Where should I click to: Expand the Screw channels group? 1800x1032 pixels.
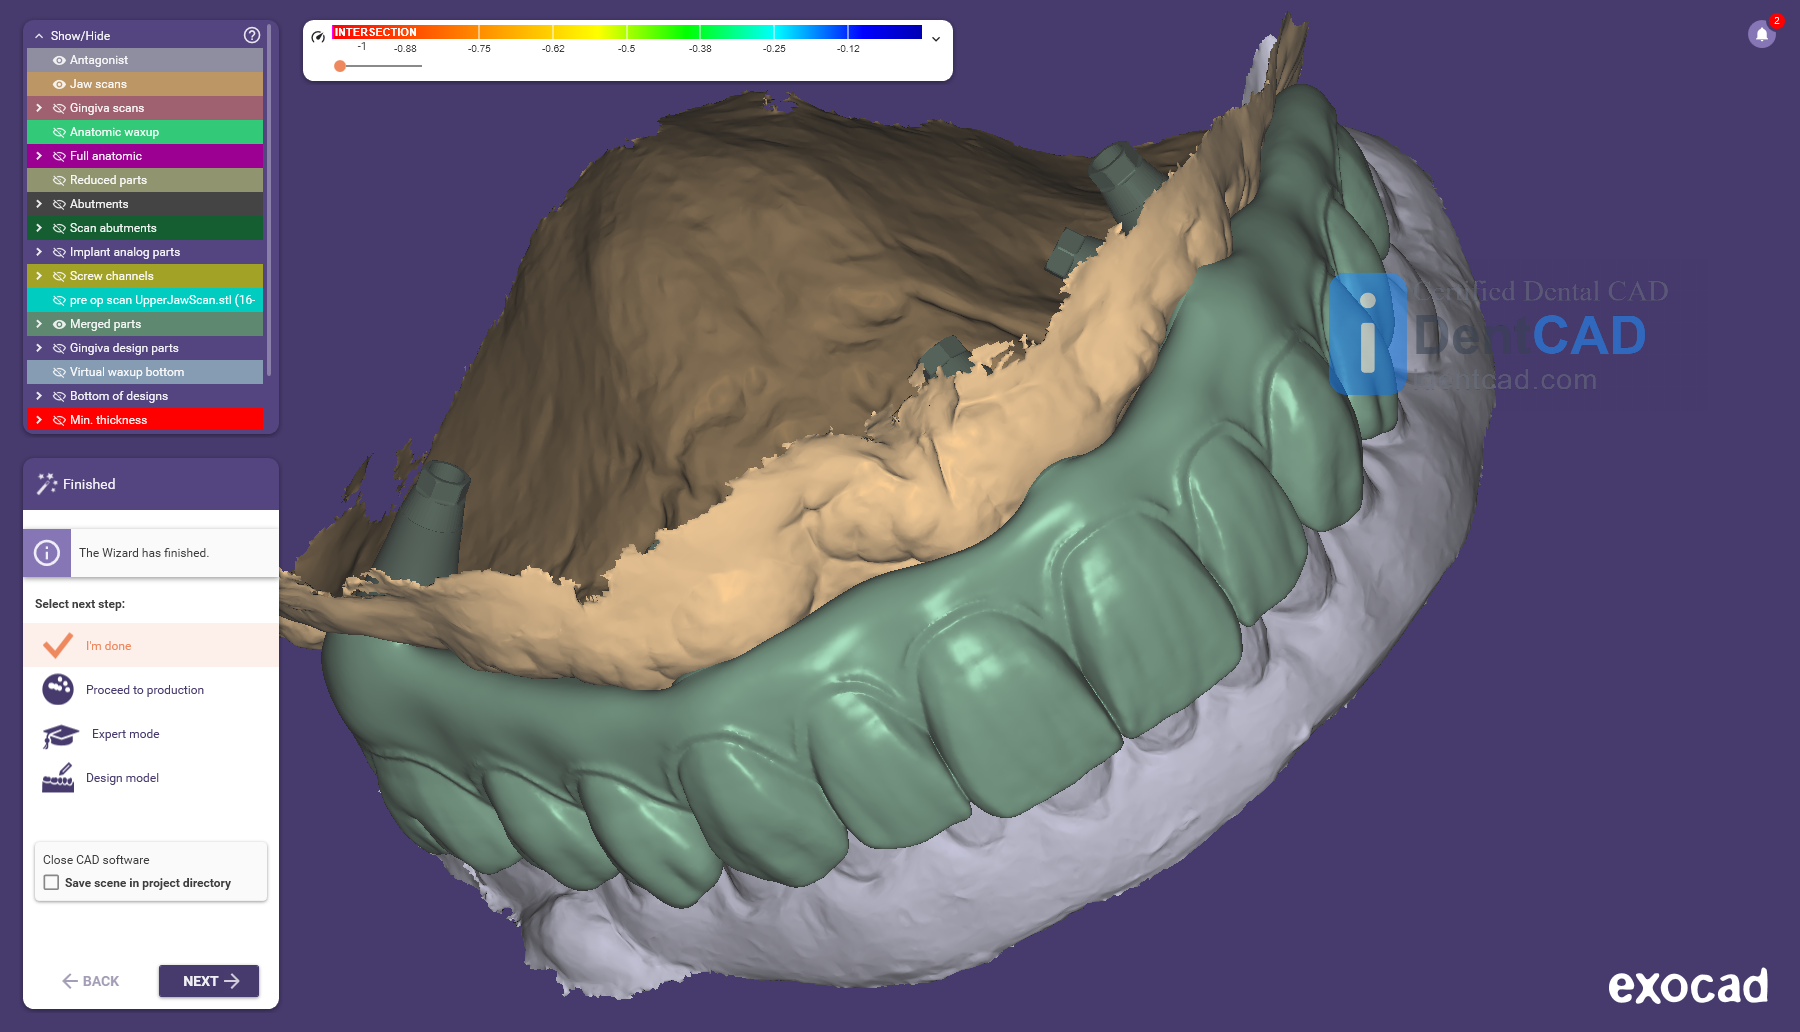[39, 276]
